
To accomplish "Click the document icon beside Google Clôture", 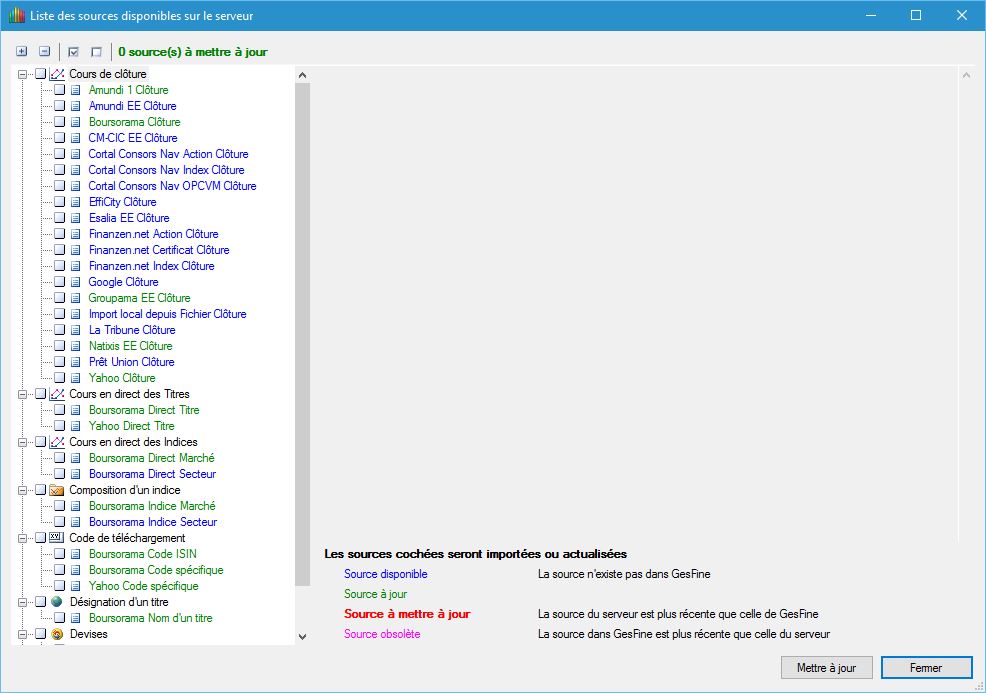I will point(76,282).
